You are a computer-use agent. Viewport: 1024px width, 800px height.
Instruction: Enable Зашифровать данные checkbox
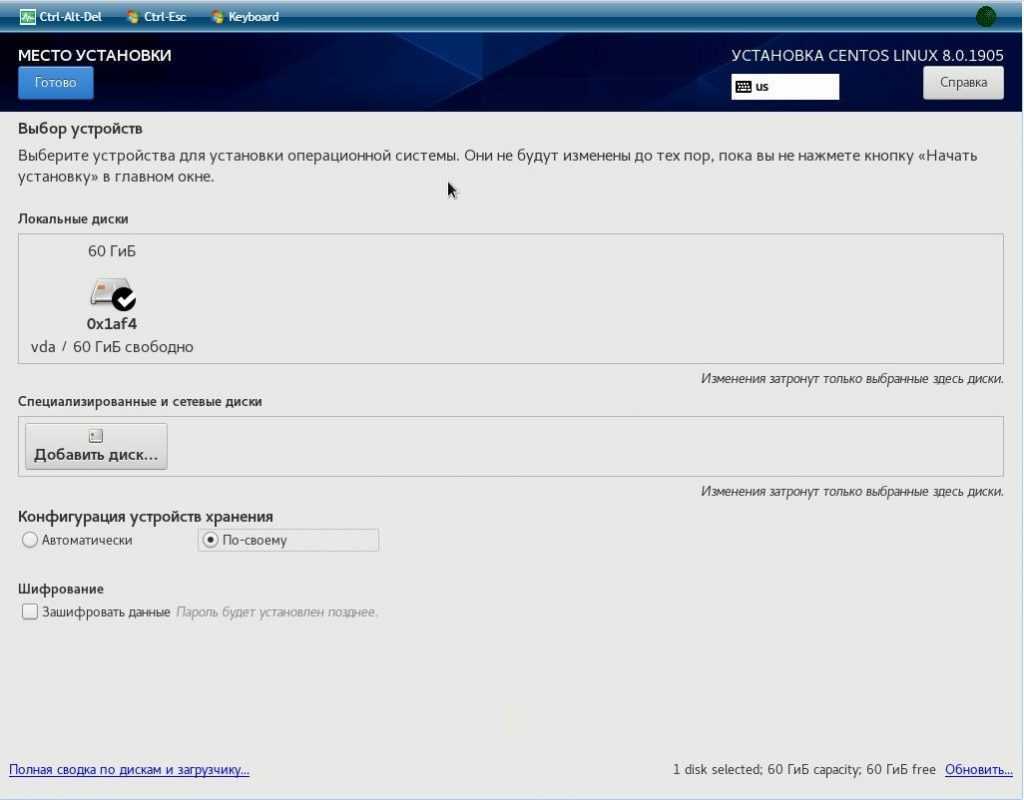point(29,612)
